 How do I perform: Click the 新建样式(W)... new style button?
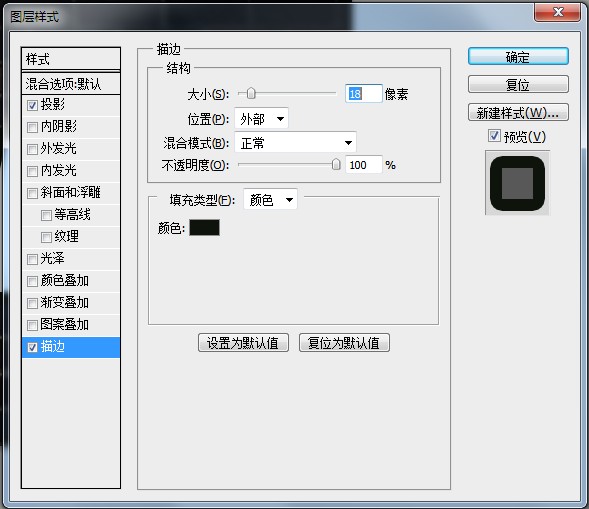(518, 112)
